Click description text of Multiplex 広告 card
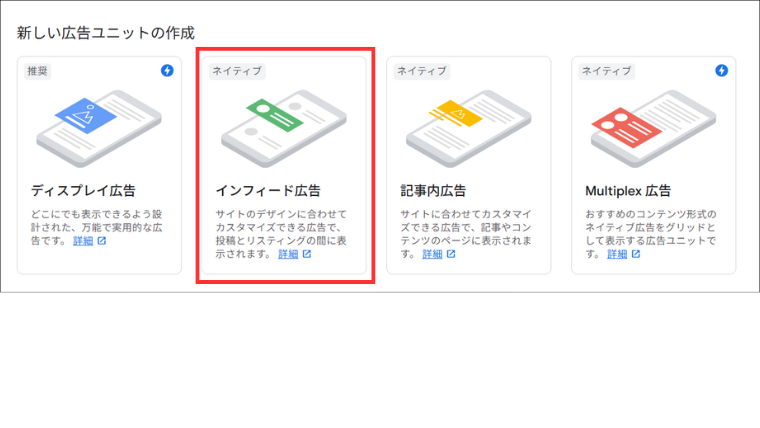The image size is (760, 428). click(x=651, y=234)
